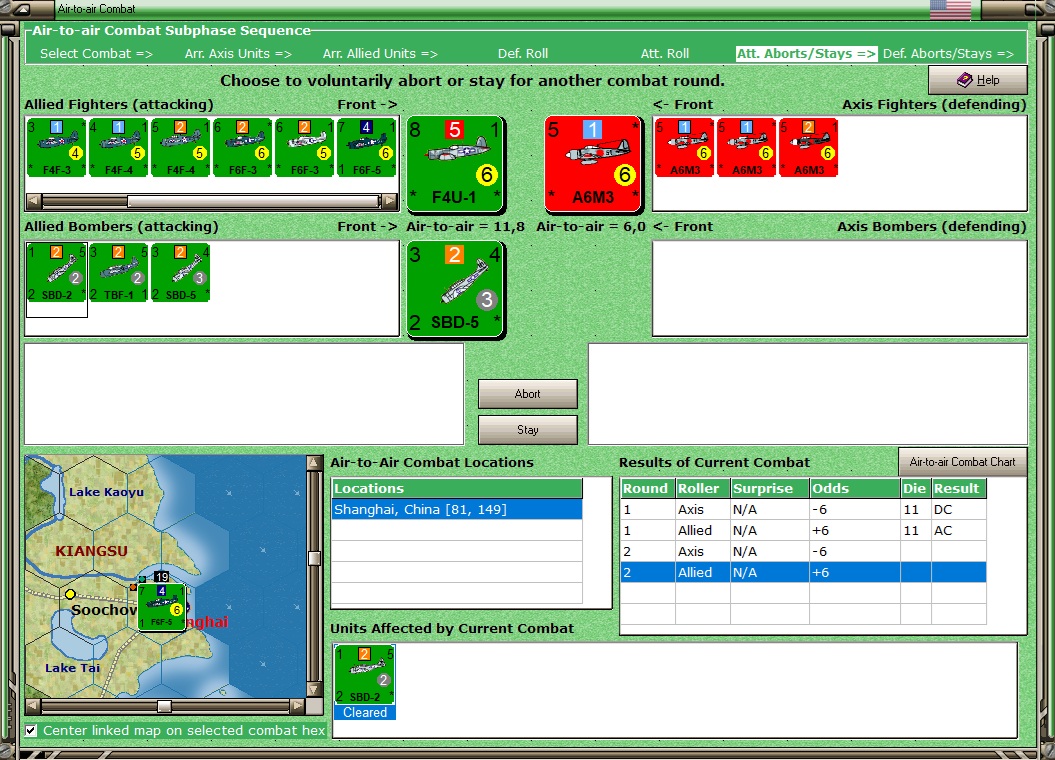
Task: Select the F4F-4 counter with orange 2 badge
Action: click(x=180, y=147)
